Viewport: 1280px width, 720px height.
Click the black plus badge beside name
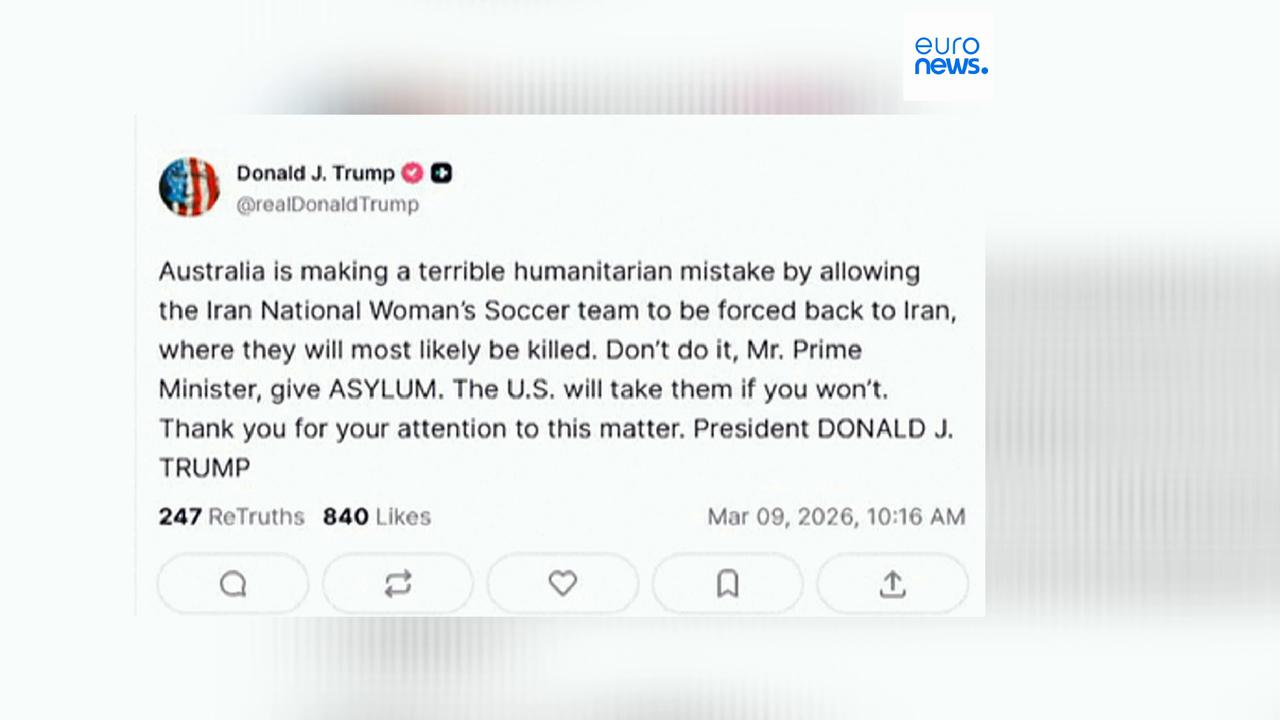click(x=441, y=173)
